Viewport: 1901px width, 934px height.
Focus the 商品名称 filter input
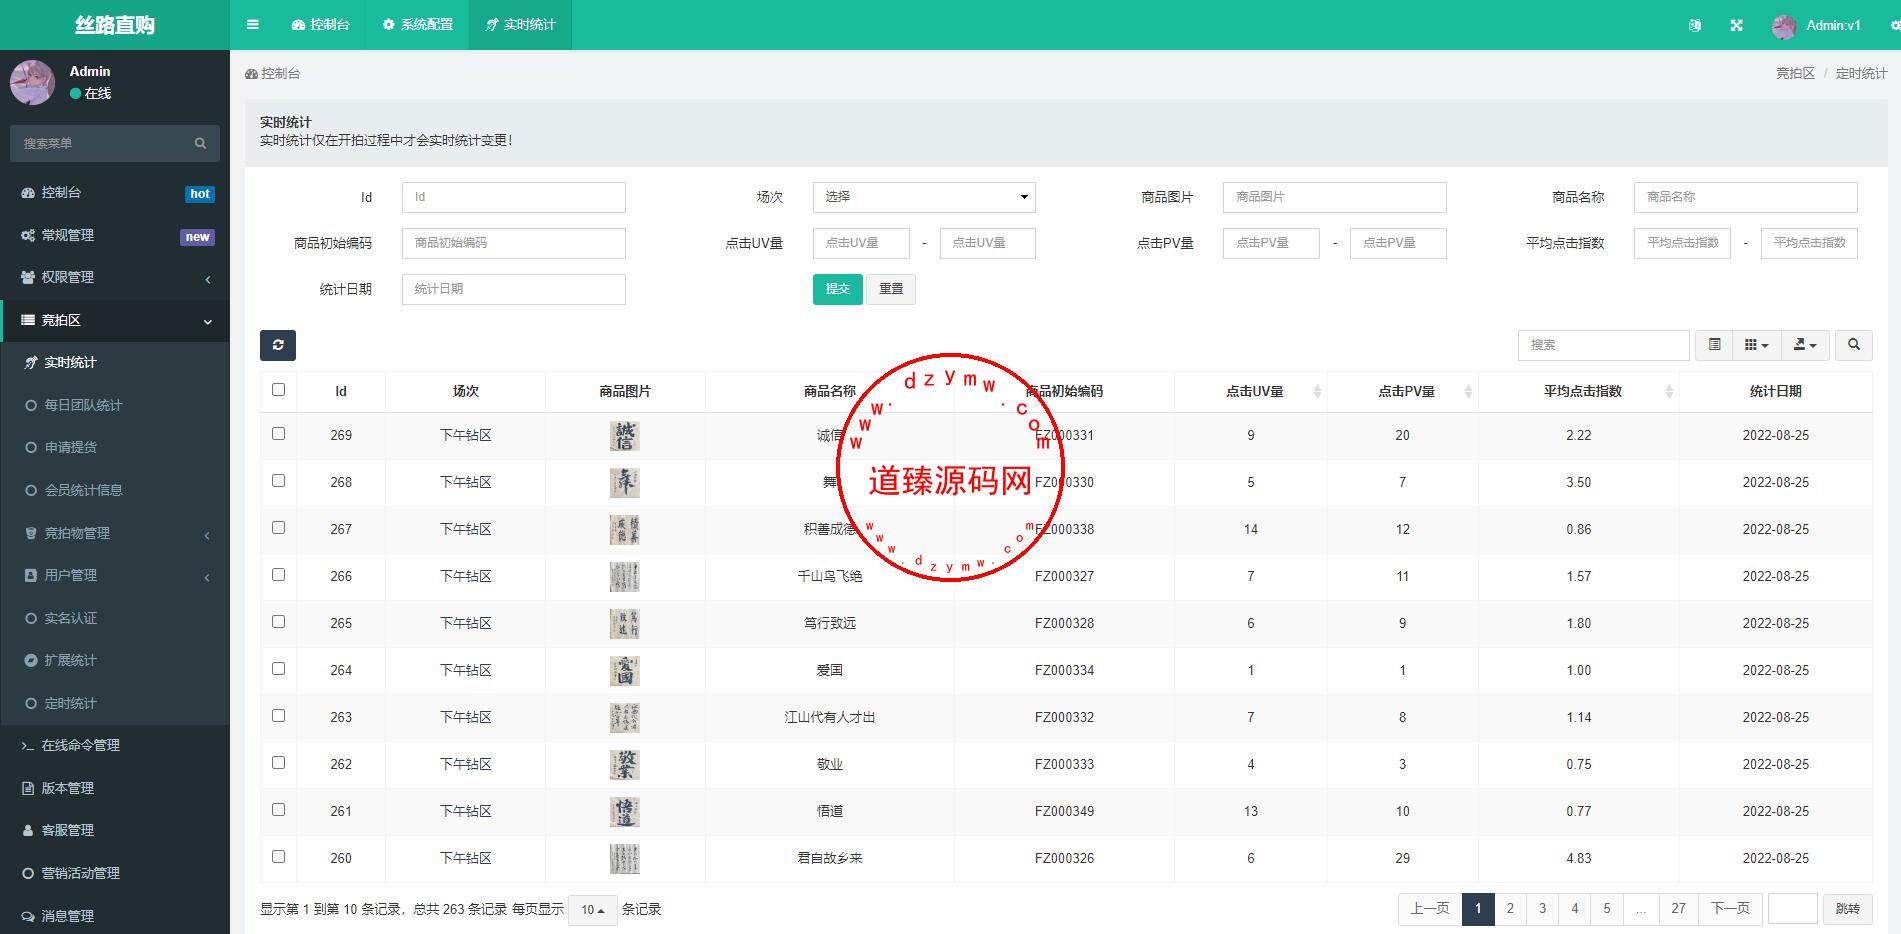coord(1745,197)
